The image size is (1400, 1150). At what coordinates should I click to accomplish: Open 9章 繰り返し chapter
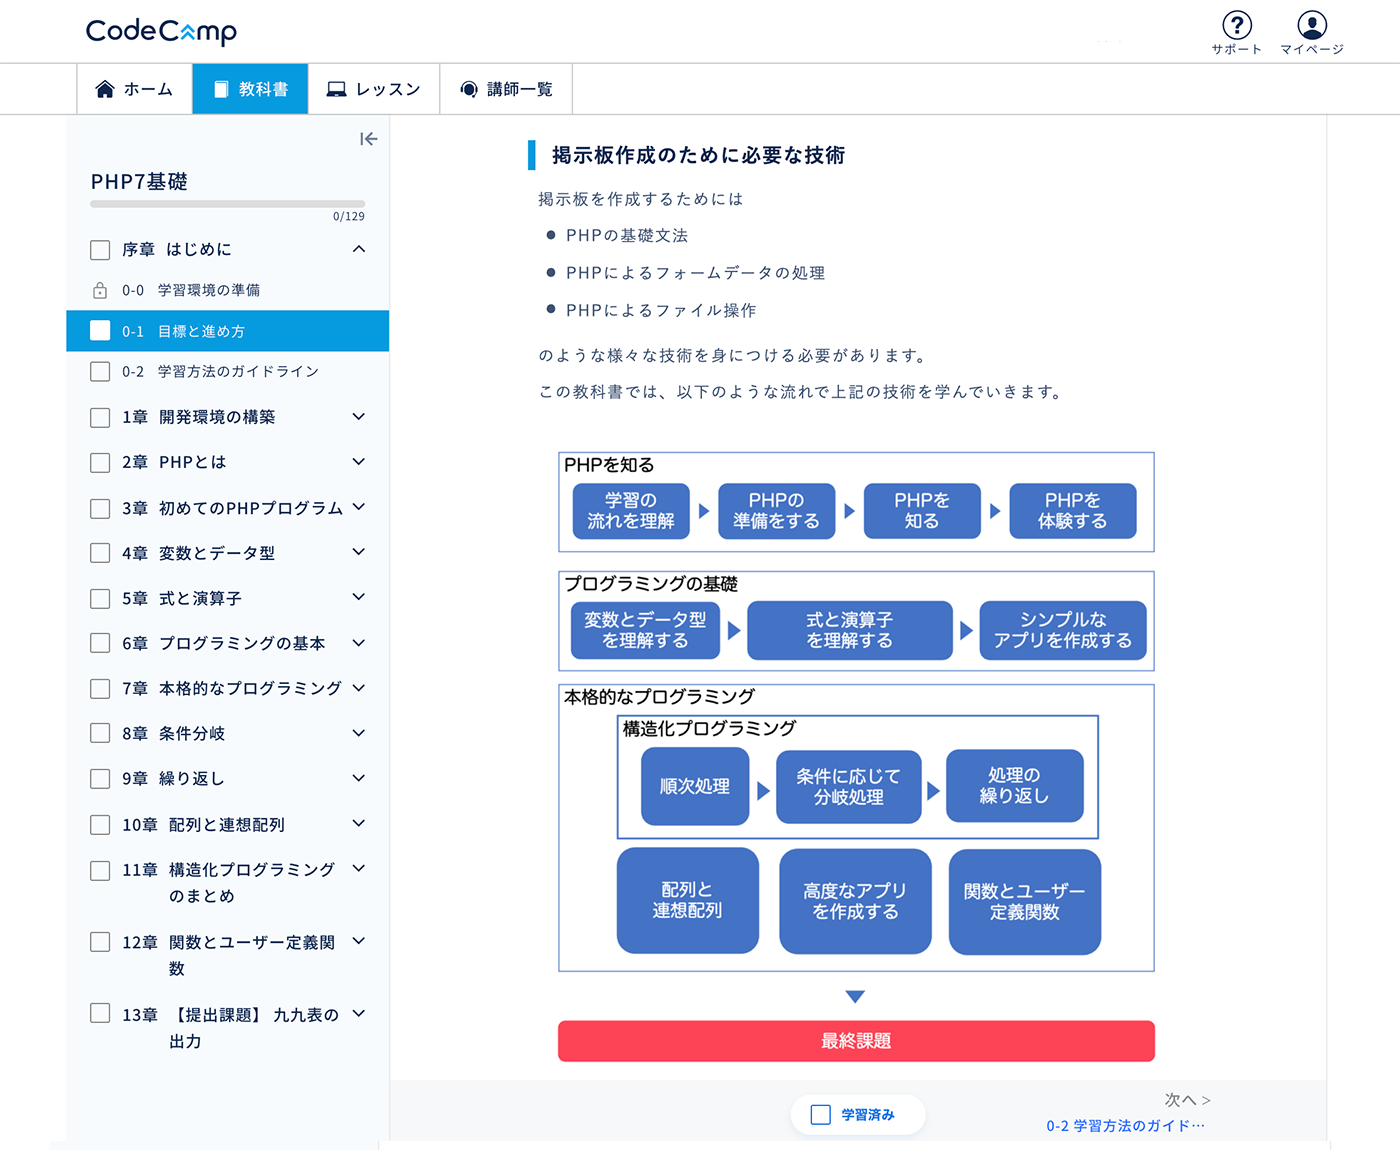[173, 778]
